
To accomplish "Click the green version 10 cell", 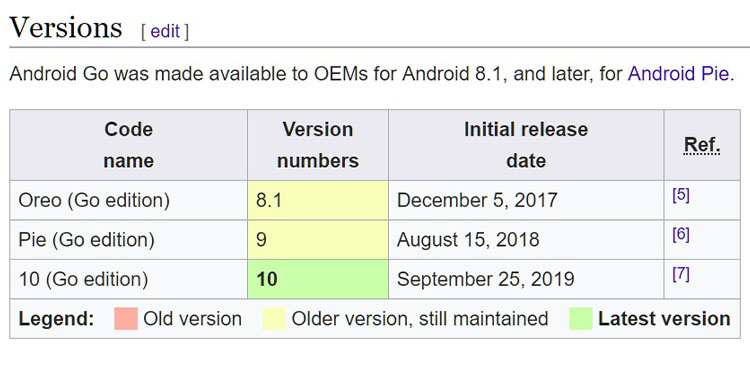I will [x=318, y=279].
